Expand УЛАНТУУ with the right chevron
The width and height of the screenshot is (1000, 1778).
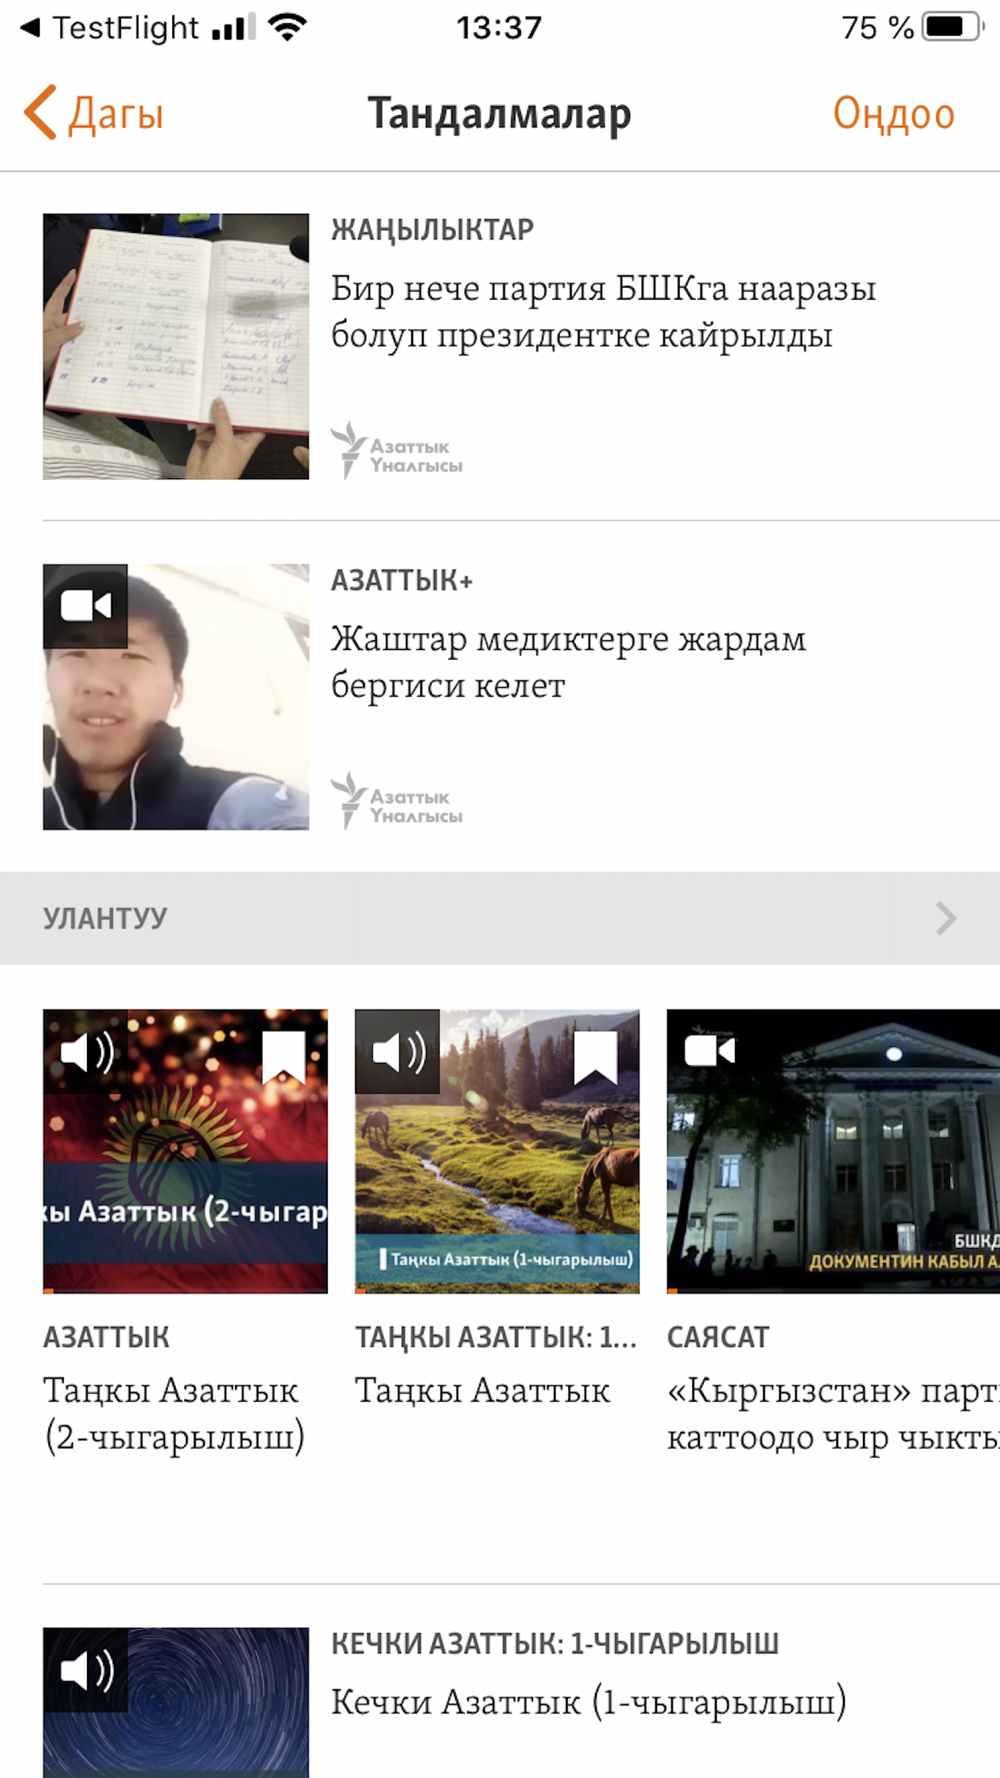(946, 918)
